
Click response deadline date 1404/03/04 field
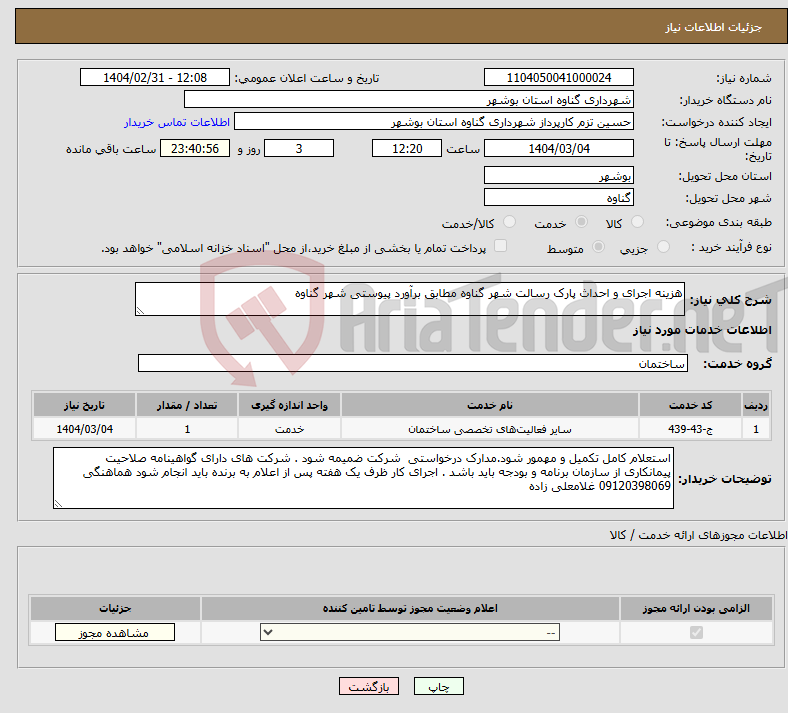558,148
